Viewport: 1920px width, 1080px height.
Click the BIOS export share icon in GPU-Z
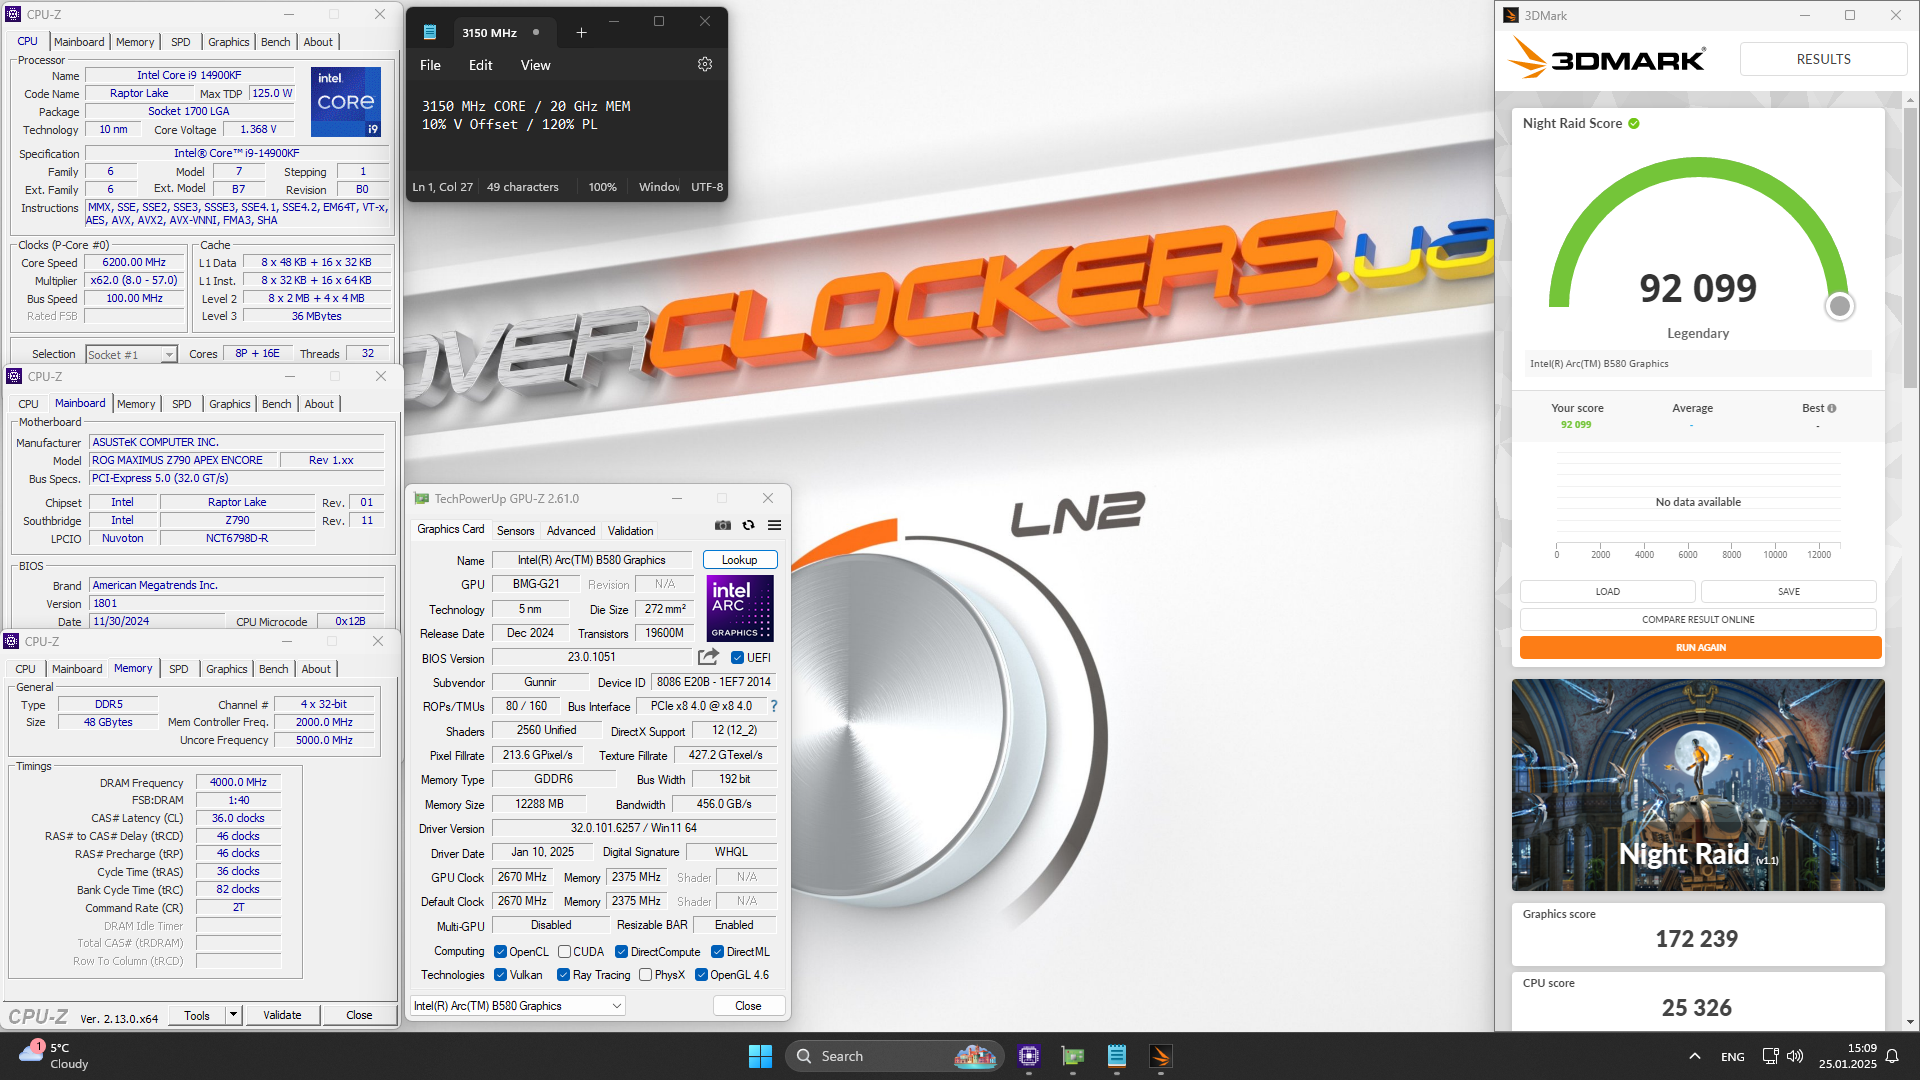pos(708,657)
